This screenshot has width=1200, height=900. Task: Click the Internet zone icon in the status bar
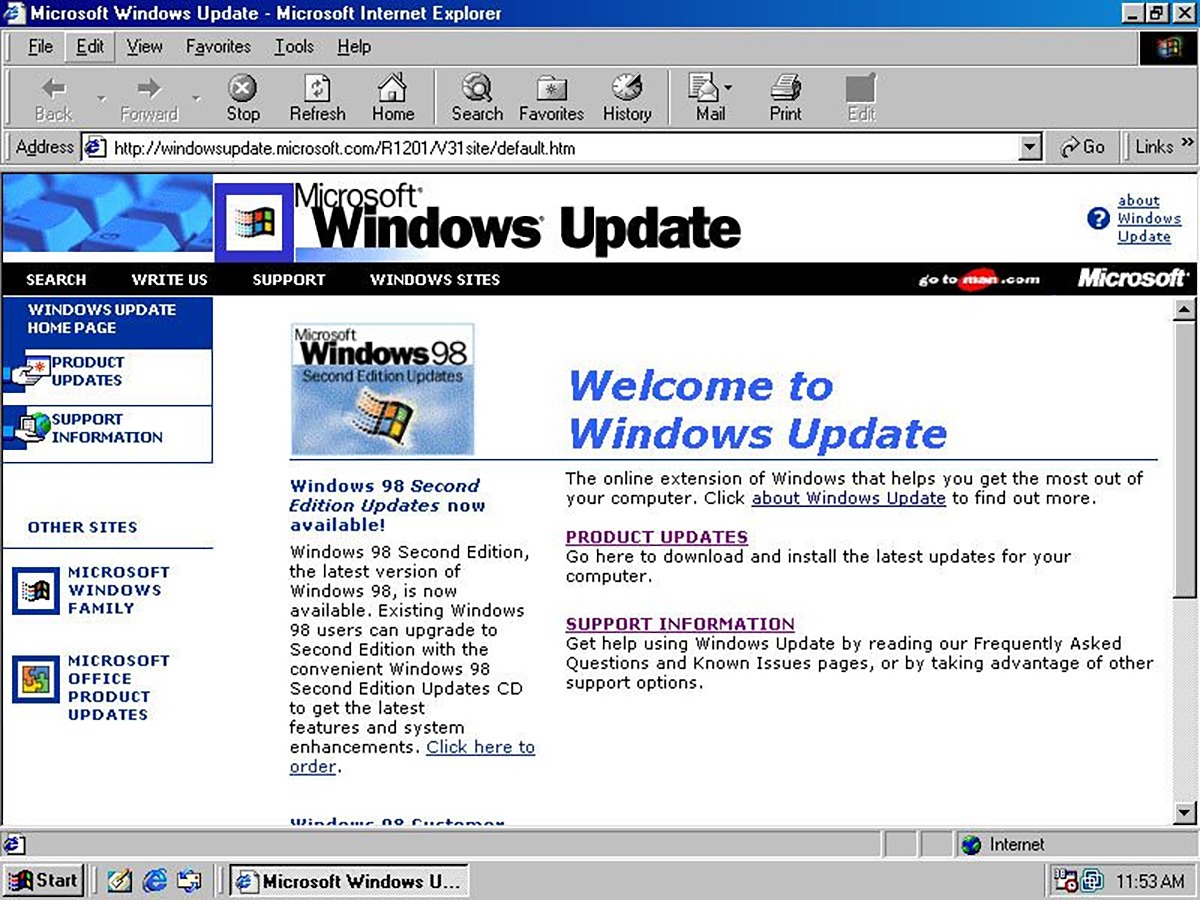point(970,844)
